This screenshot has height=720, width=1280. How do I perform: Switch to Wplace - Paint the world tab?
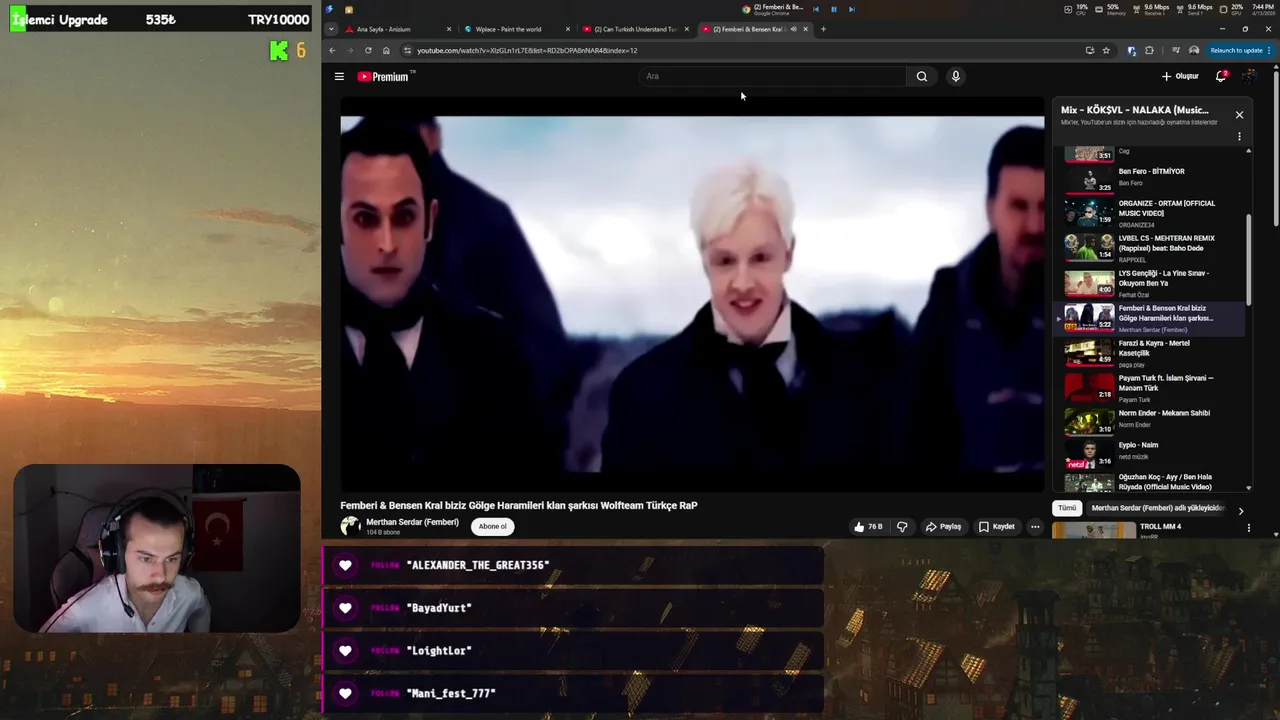tap(516, 29)
